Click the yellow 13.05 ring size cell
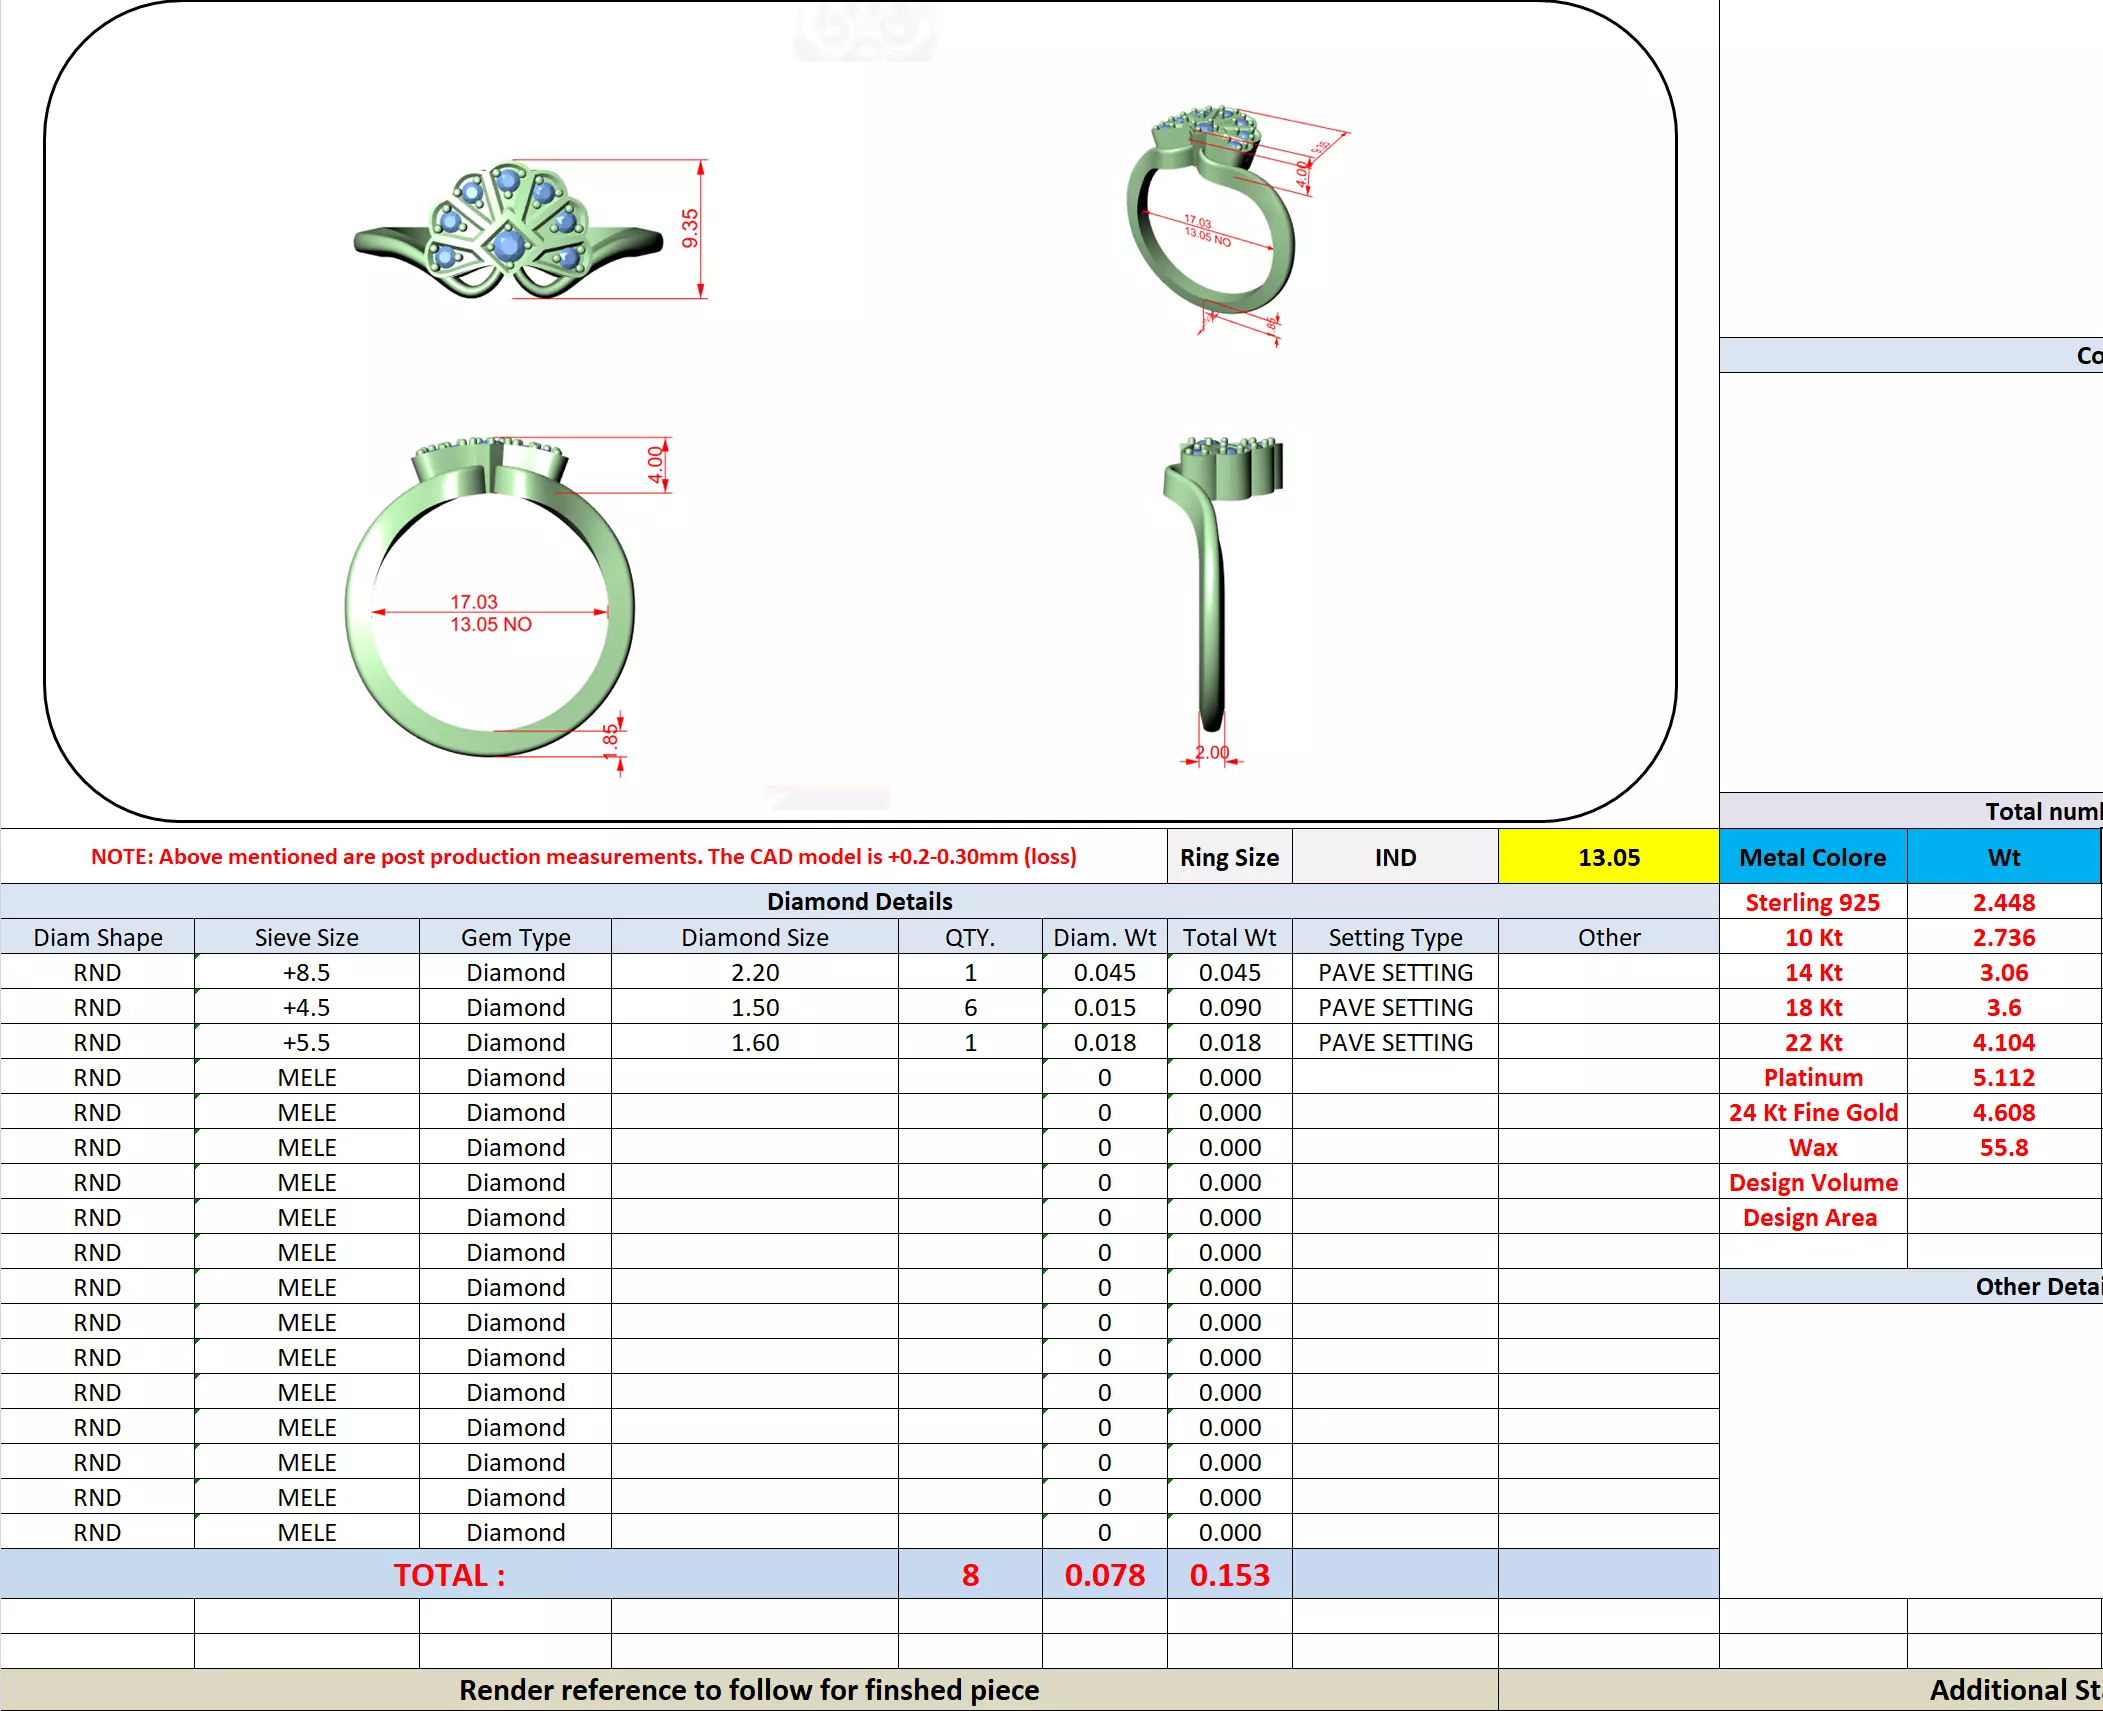2103x1711 pixels. (x=1608, y=857)
